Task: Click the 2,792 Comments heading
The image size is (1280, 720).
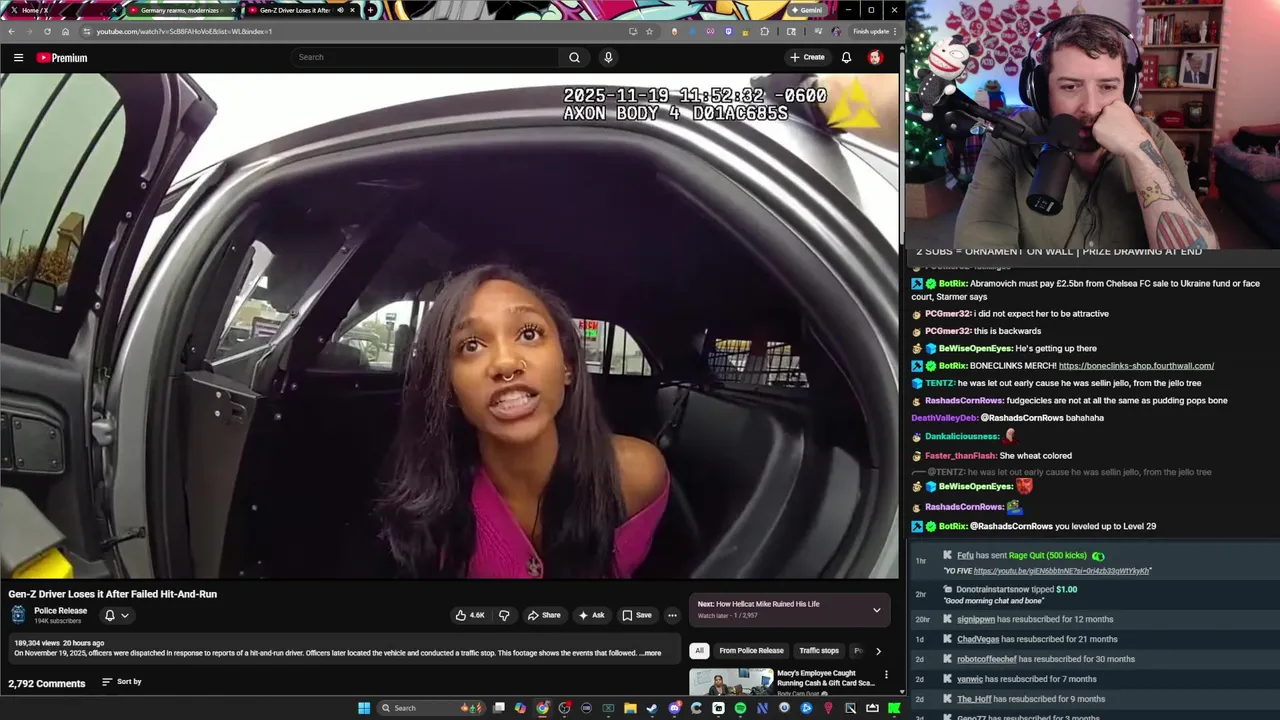Action: (47, 684)
